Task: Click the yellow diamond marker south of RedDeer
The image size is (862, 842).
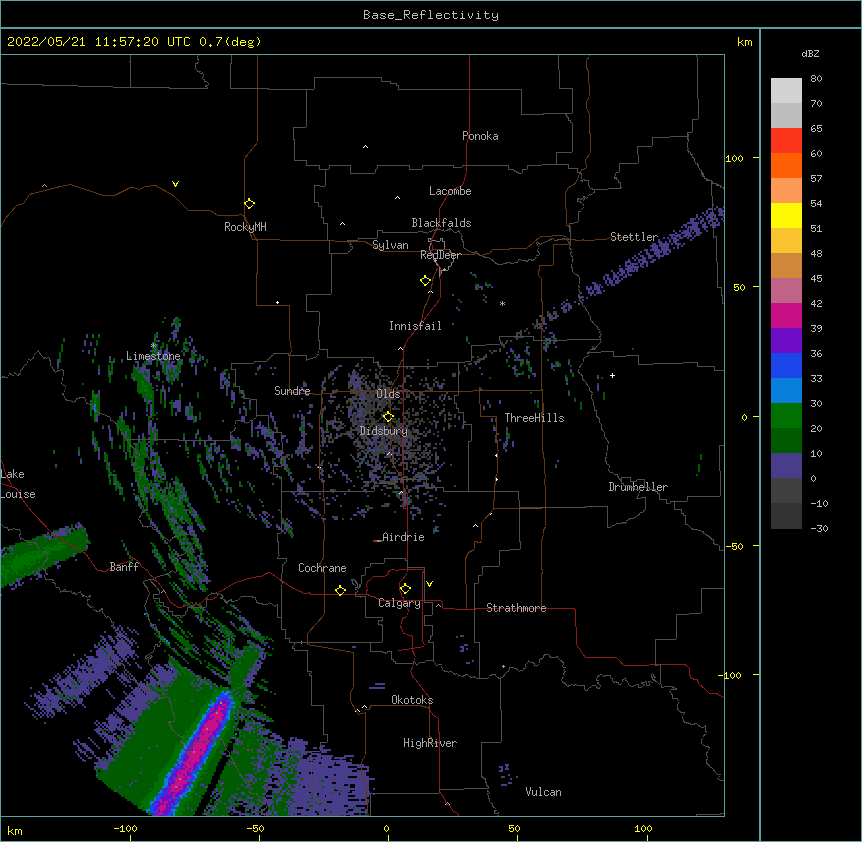Action: click(426, 281)
